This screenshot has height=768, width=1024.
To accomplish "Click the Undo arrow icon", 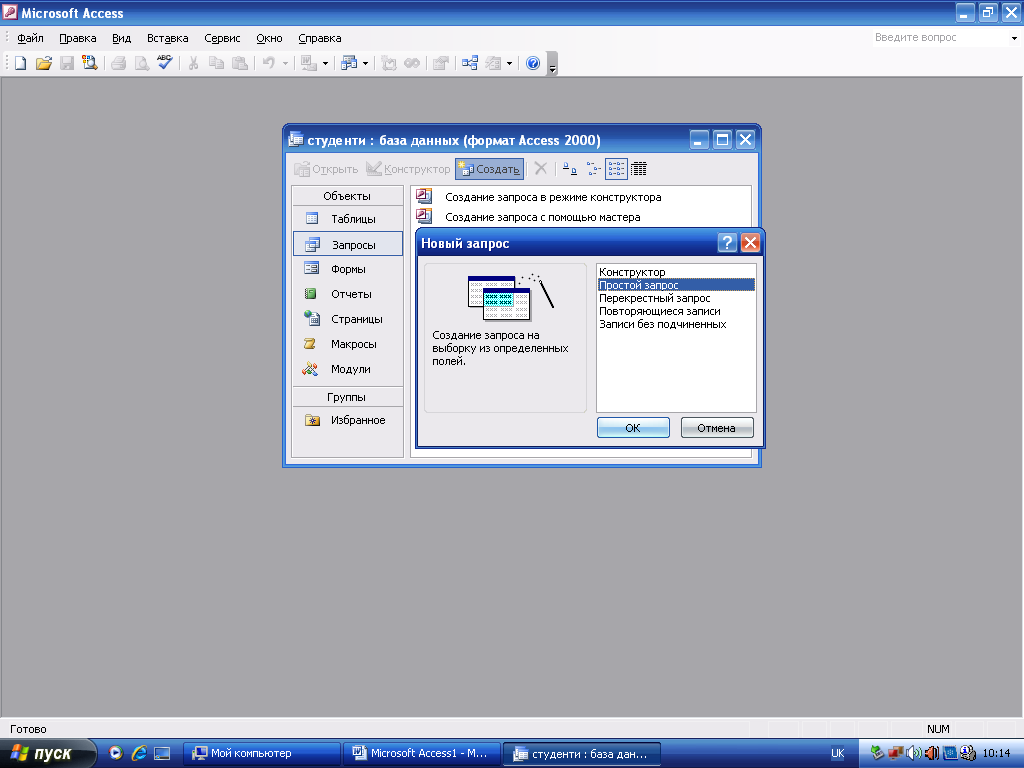I will (268, 63).
